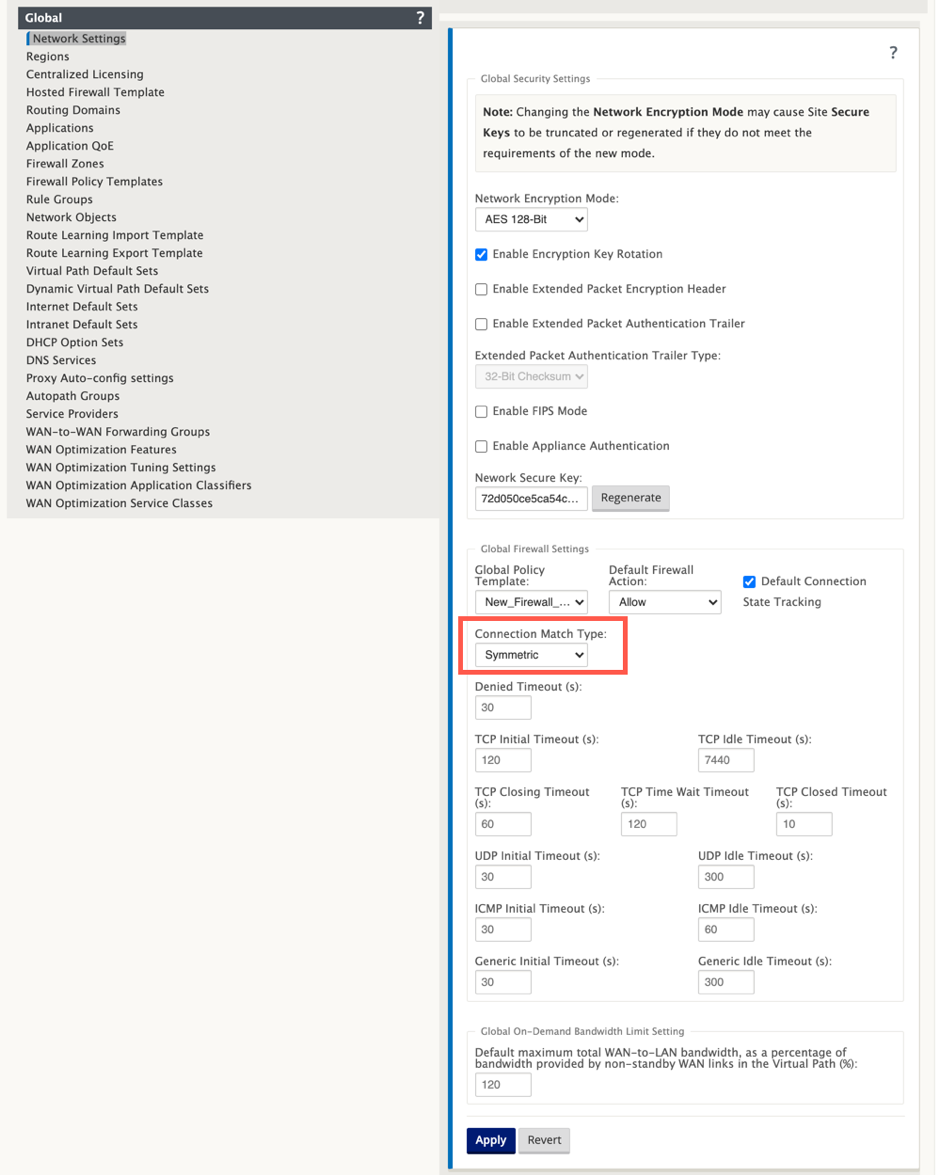Viewport: 939px width, 1175px height.
Task: Open help for the Global panel header
Action: tap(420, 18)
